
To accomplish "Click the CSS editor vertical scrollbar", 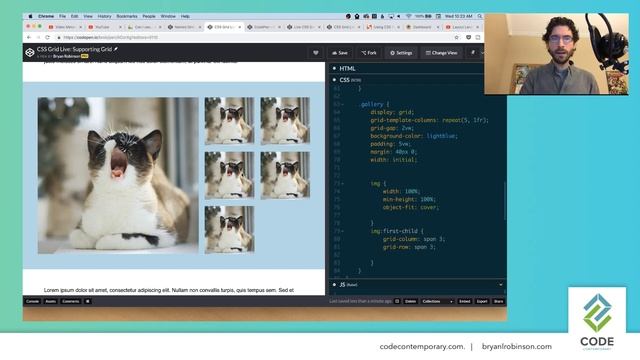I will point(505,200).
